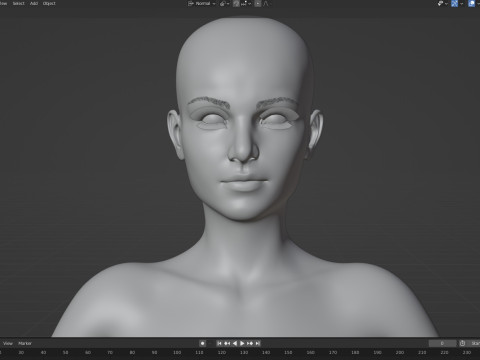Open the Add menu in viewport header
The width and height of the screenshot is (480, 360).
click(34, 3)
